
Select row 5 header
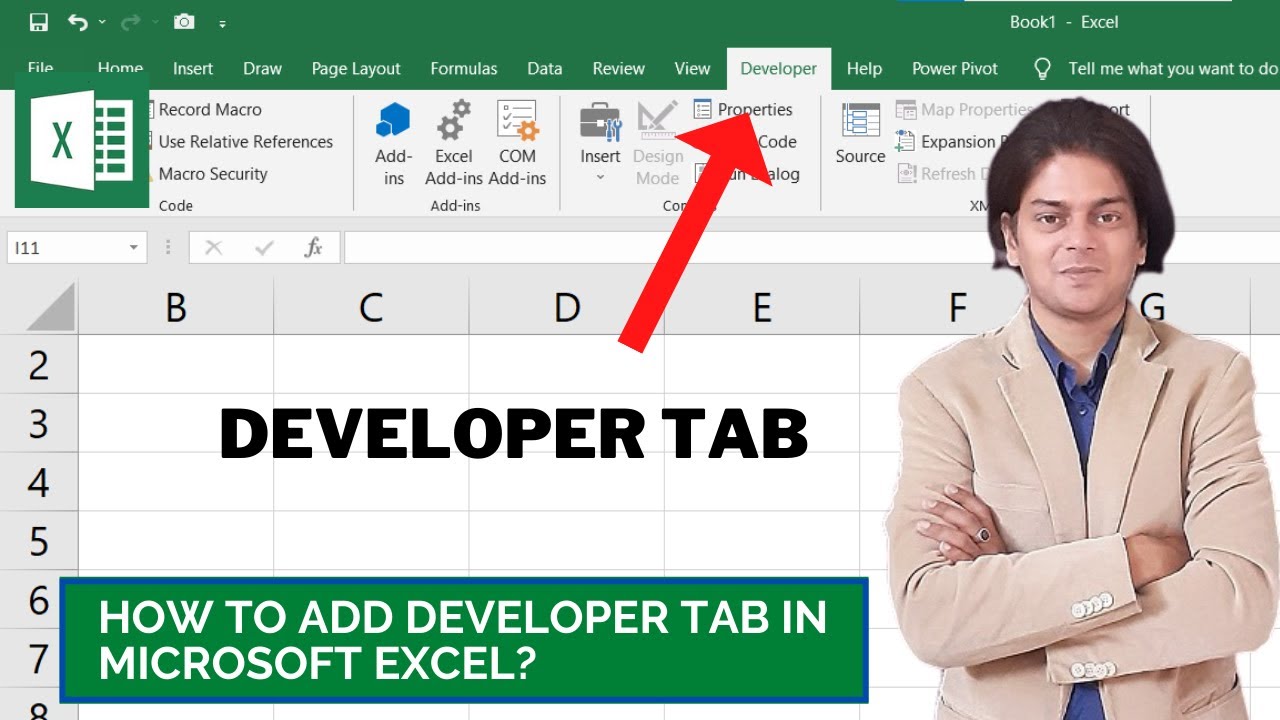pos(39,541)
